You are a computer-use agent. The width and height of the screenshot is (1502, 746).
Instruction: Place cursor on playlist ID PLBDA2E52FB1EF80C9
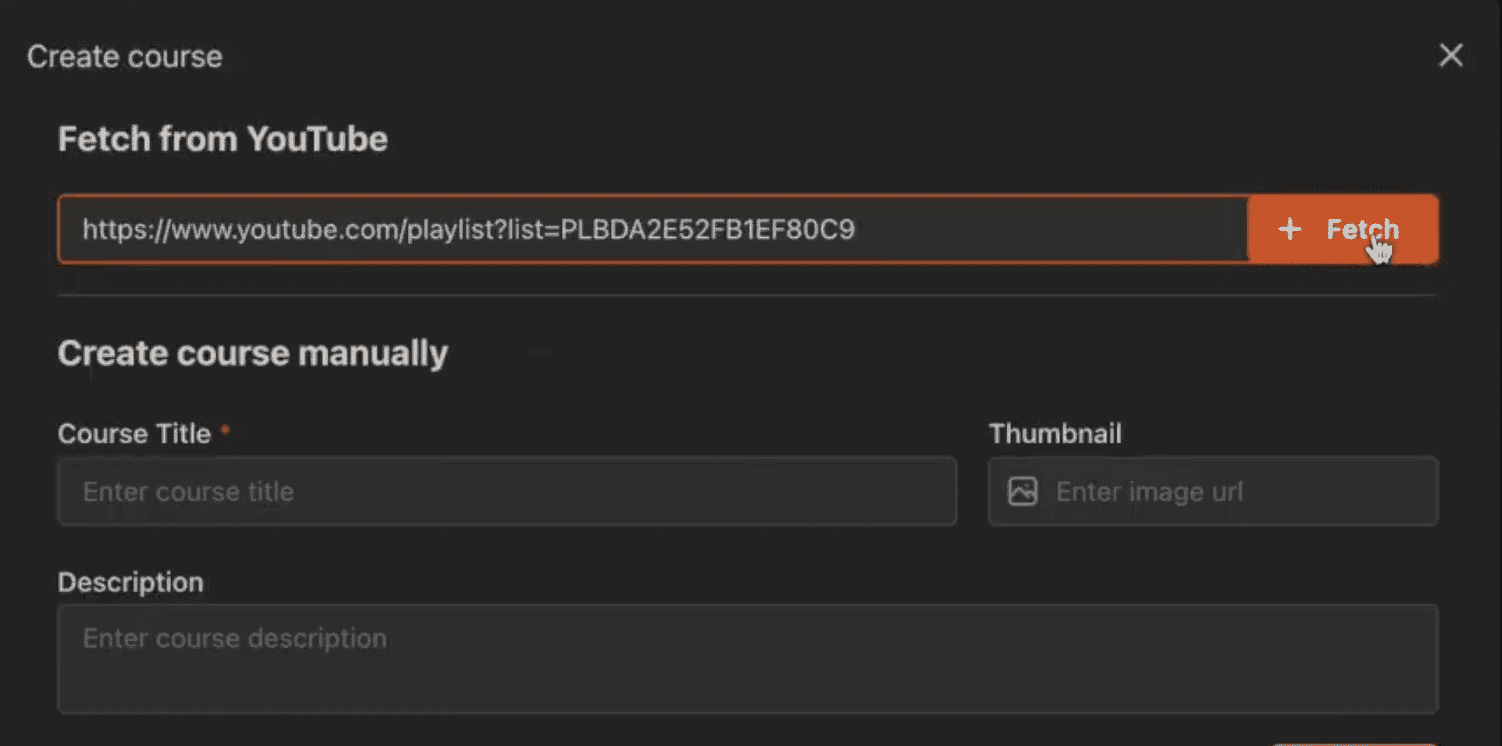coord(707,231)
